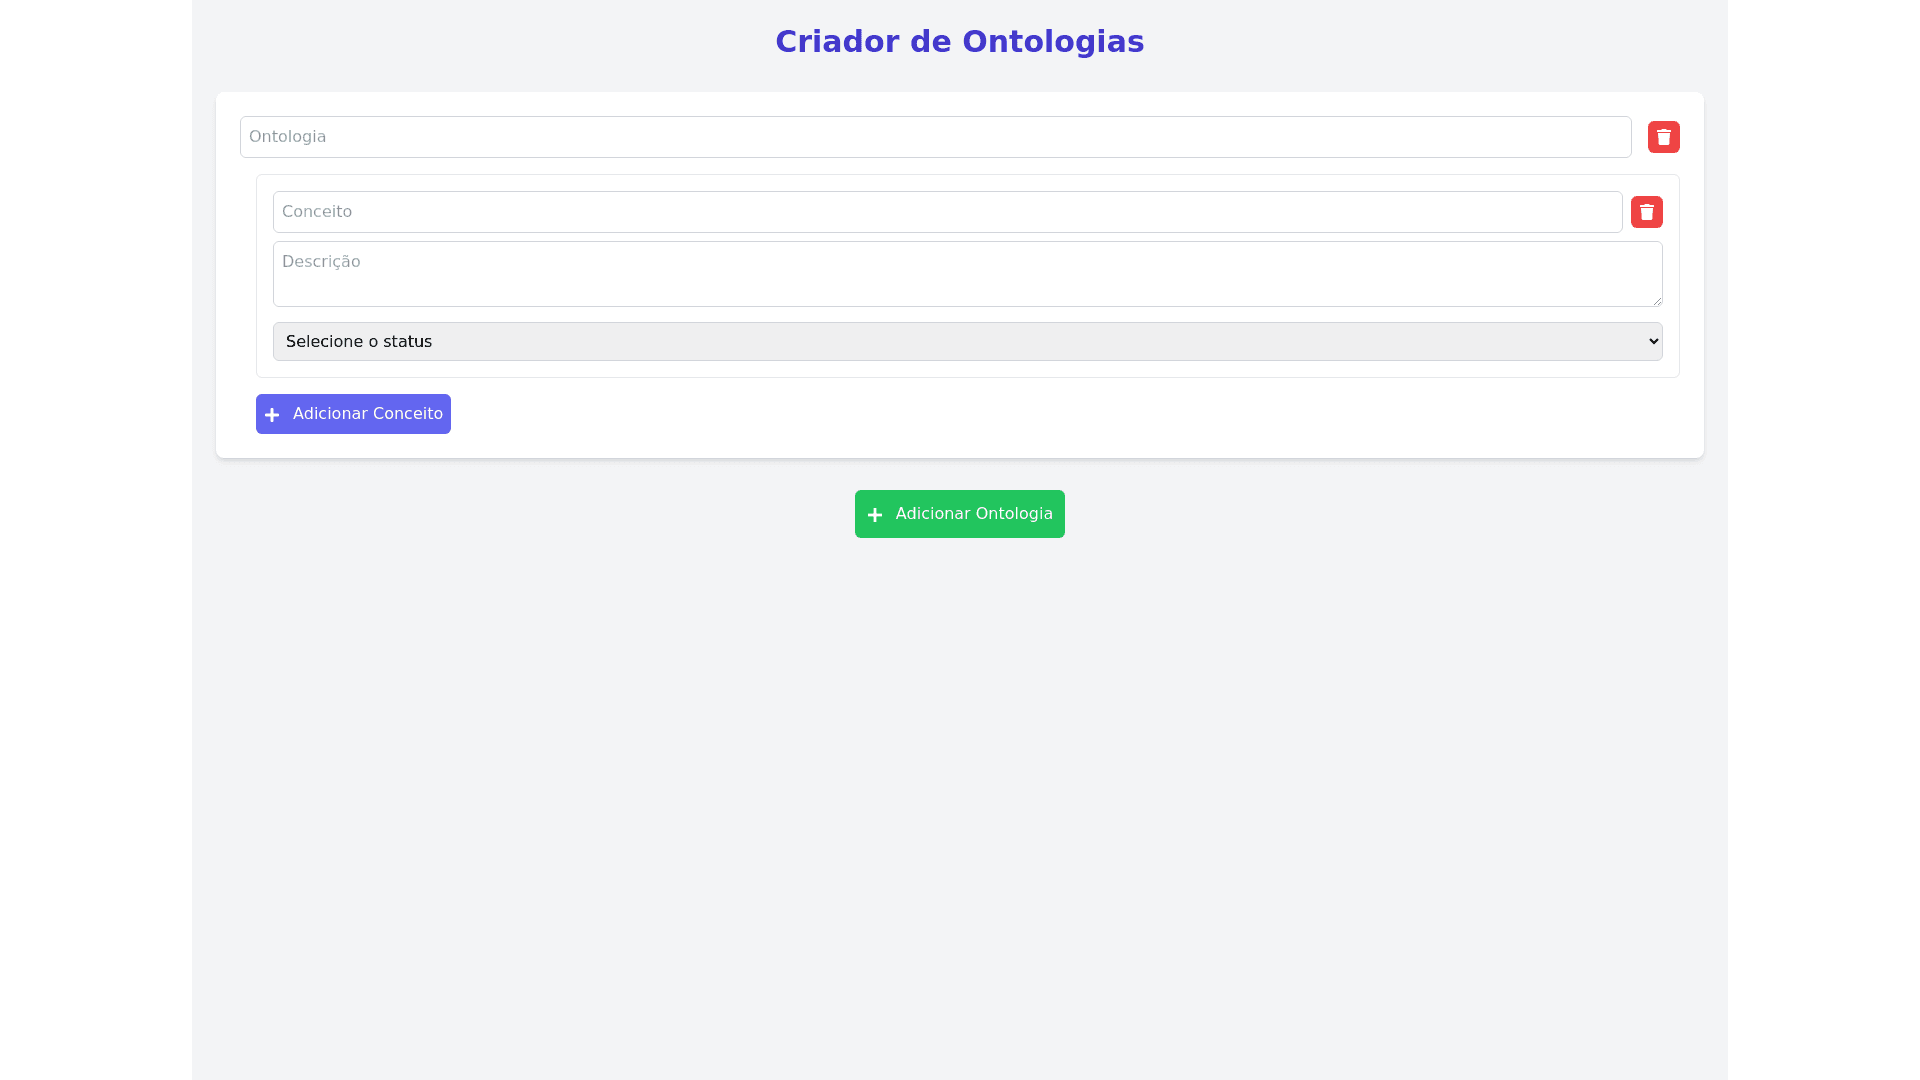The height and width of the screenshot is (1080, 1920).
Task: Click the Criador de Ontologias heading
Action: click(959, 42)
